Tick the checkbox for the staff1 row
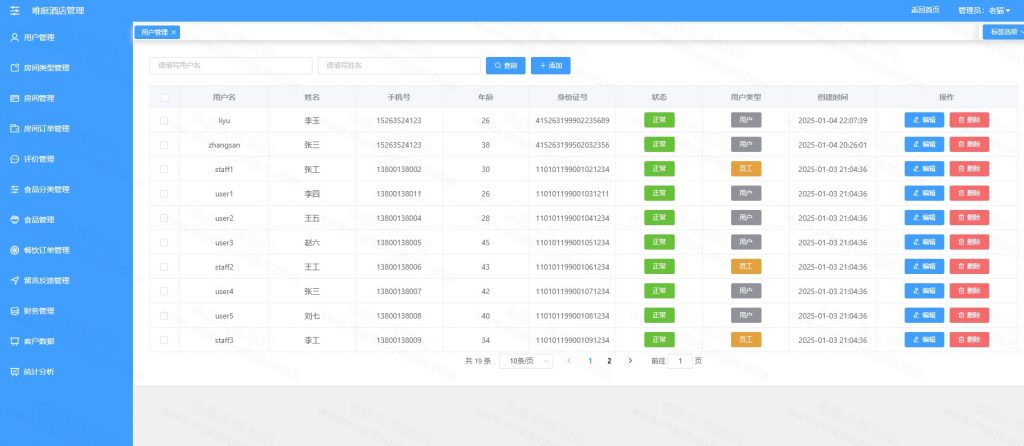This screenshot has height=446, width=1024. [164, 169]
